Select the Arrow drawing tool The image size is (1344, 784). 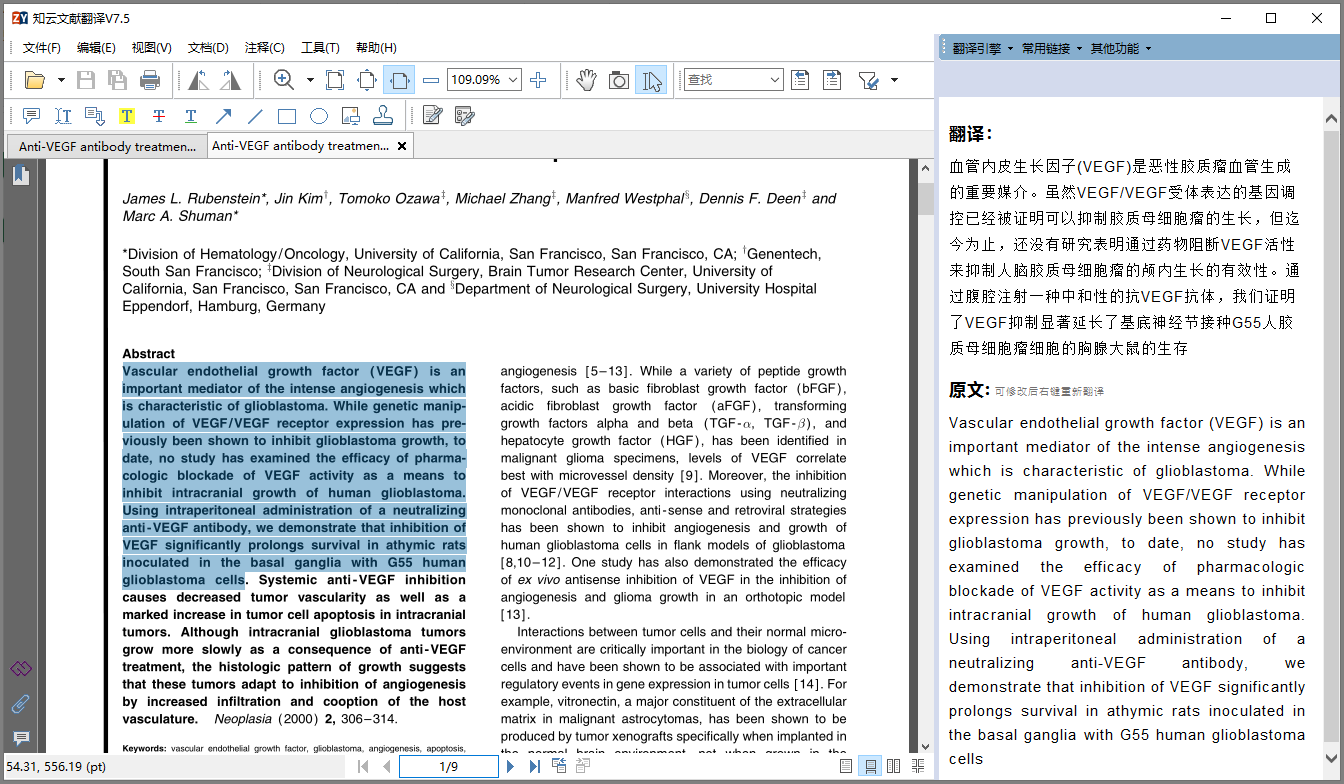[223, 116]
